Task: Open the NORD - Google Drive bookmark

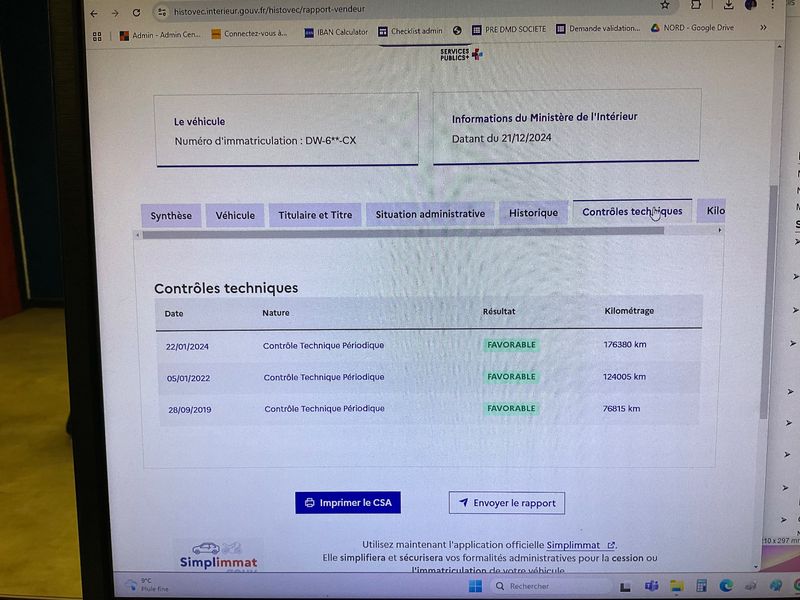Action: click(x=692, y=28)
